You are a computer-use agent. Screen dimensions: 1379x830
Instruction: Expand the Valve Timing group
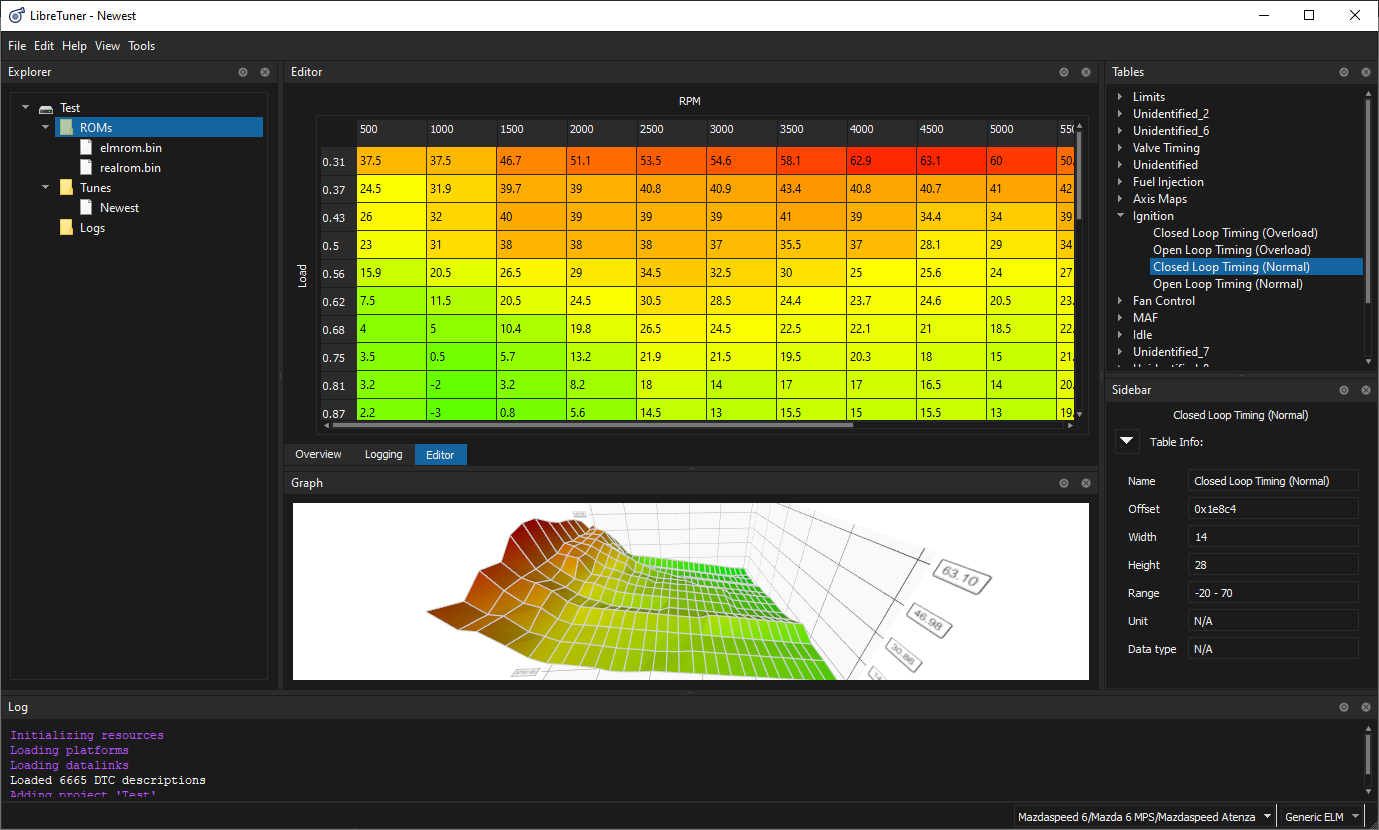tap(1120, 148)
